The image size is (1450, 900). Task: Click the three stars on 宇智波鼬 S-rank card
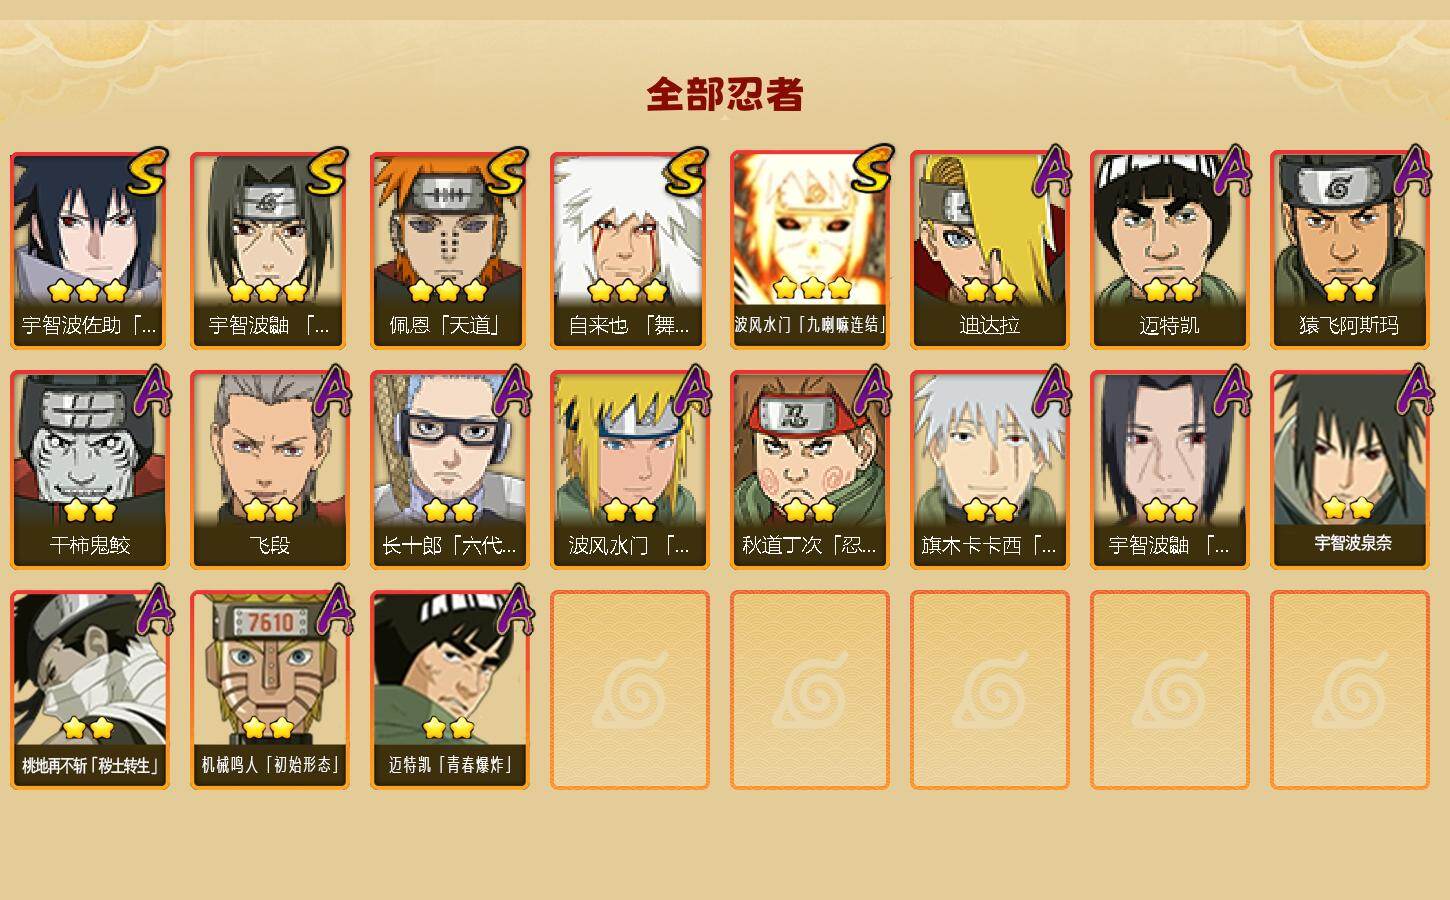click(x=267, y=291)
